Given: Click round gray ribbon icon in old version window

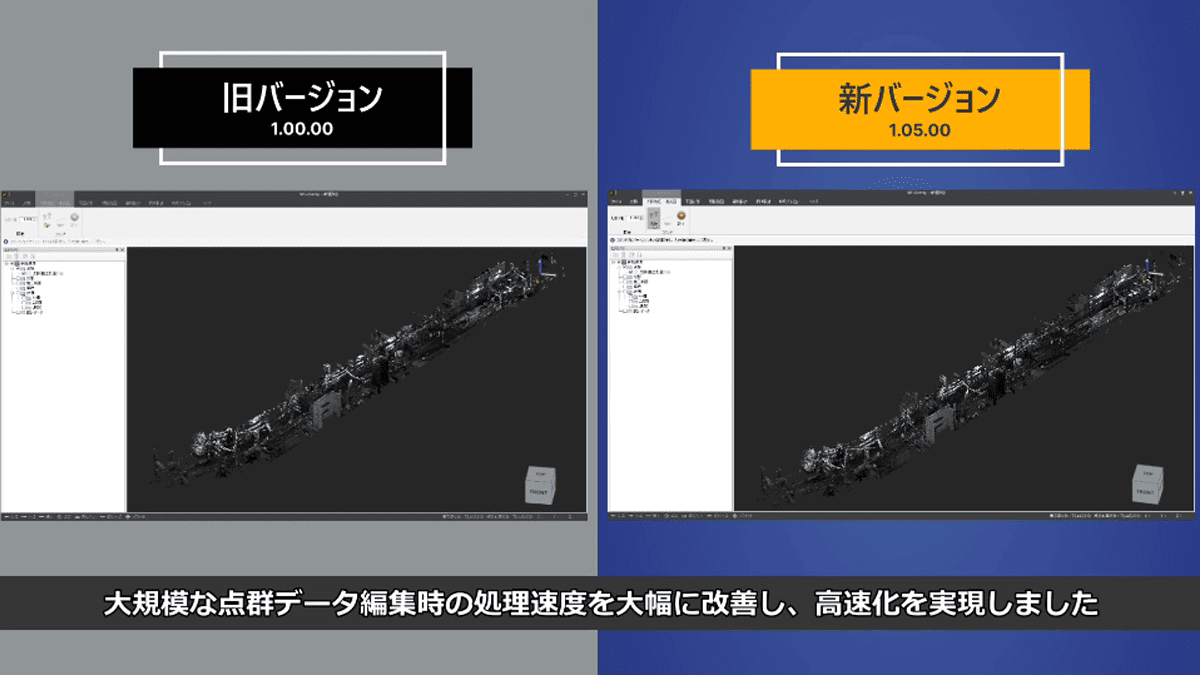Looking at the screenshot, I should pos(75,217).
